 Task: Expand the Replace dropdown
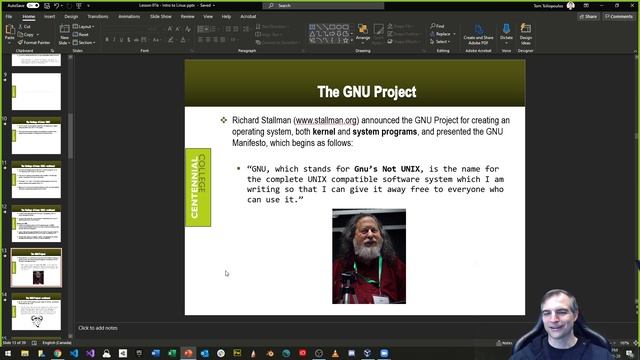click(454, 34)
